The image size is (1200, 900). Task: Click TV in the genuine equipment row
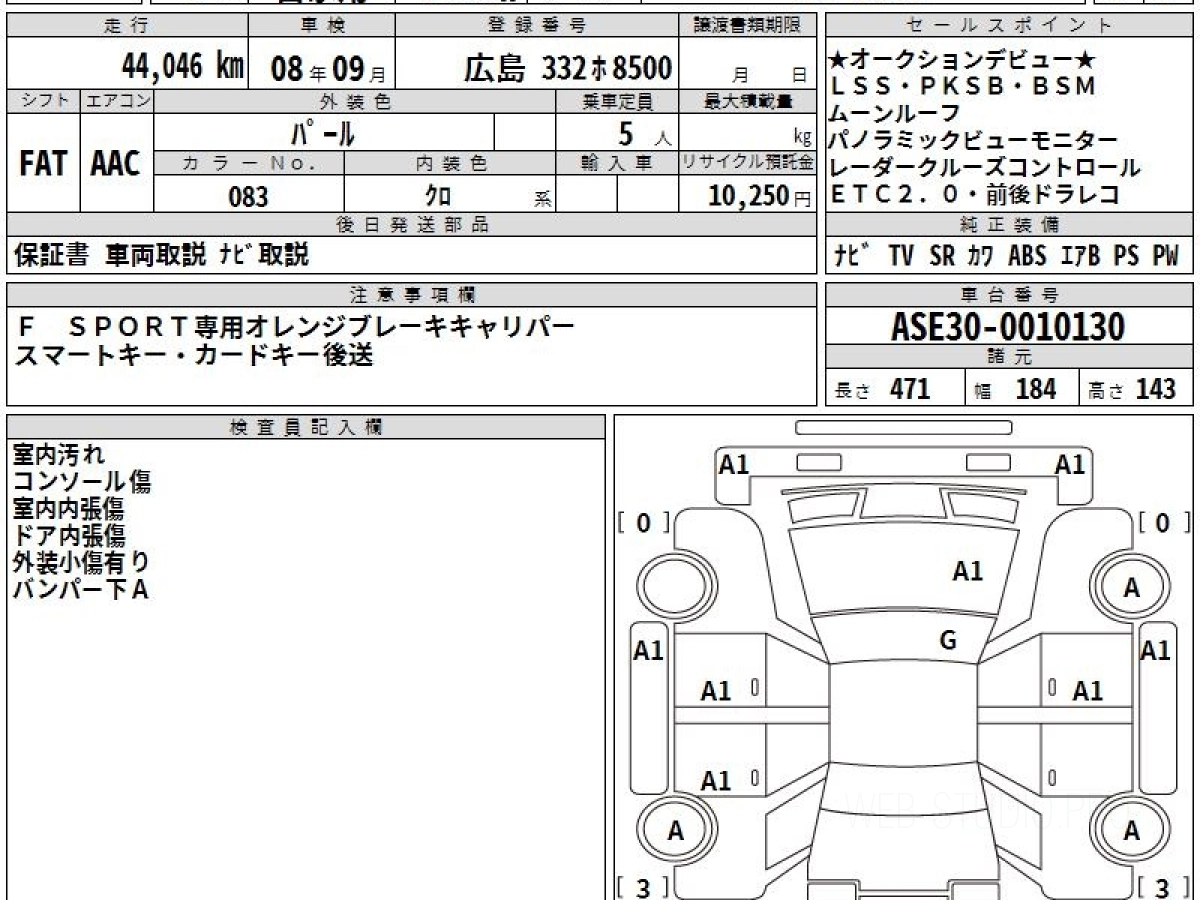coord(901,256)
